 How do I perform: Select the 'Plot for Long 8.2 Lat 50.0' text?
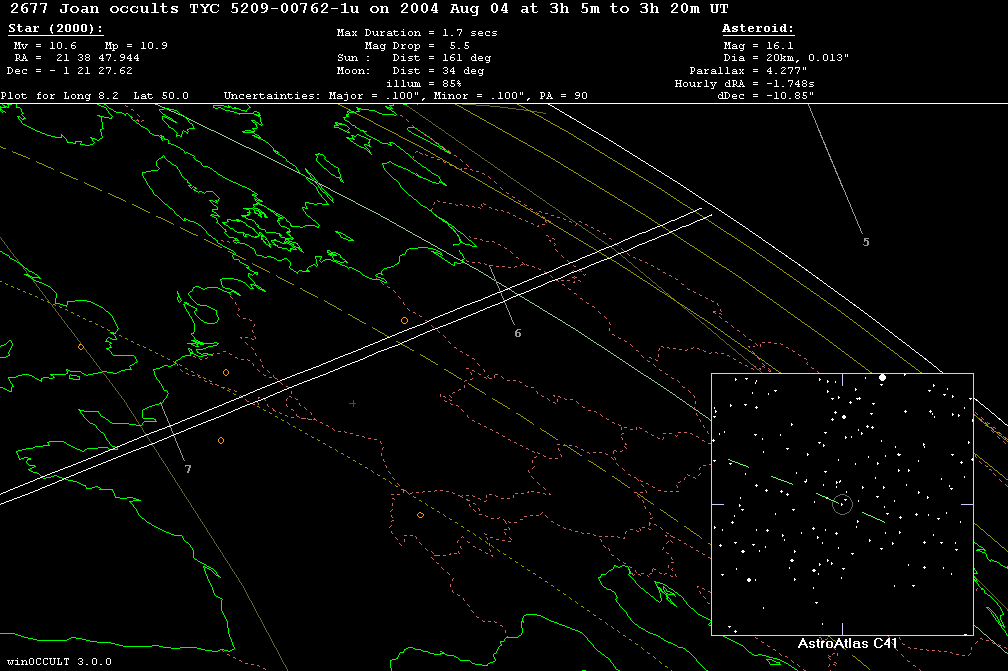102,96
